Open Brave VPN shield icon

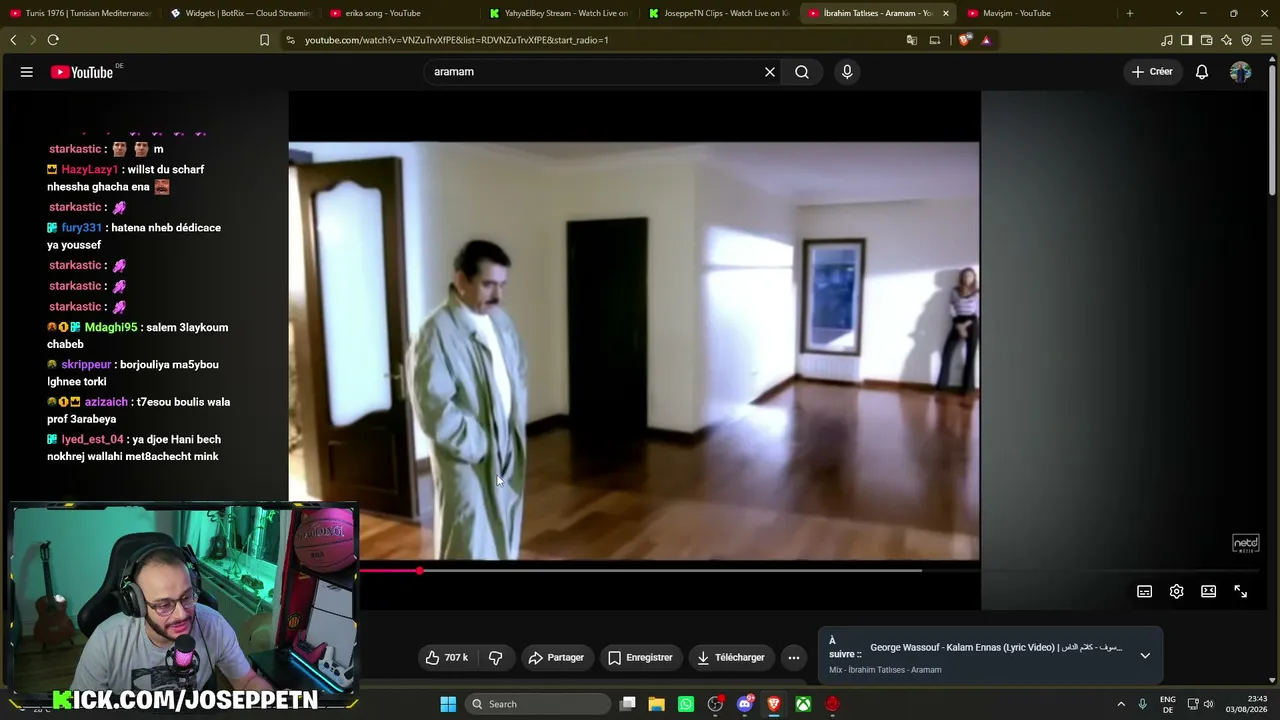tap(1247, 40)
